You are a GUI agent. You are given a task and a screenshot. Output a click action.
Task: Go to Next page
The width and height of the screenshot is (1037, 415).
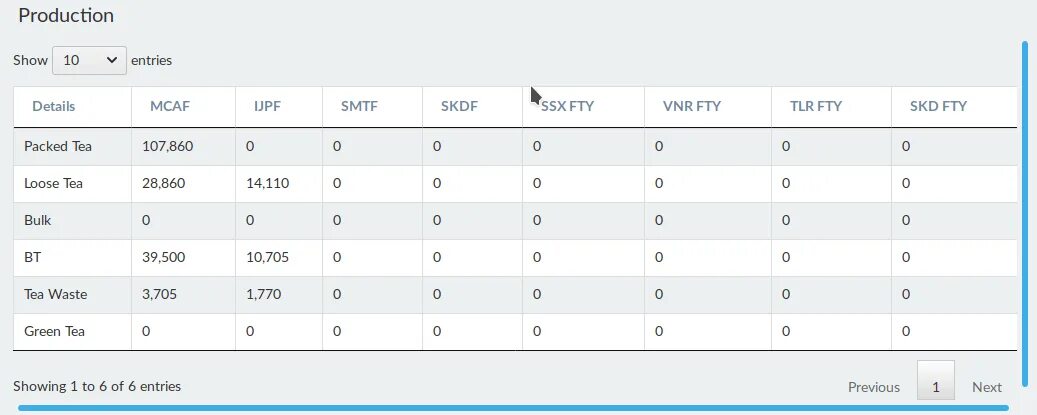click(987, 387)
